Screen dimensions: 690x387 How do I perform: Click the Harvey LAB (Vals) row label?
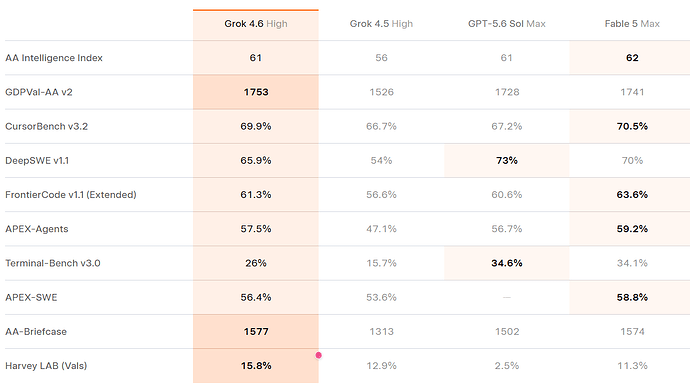point(46,366)
